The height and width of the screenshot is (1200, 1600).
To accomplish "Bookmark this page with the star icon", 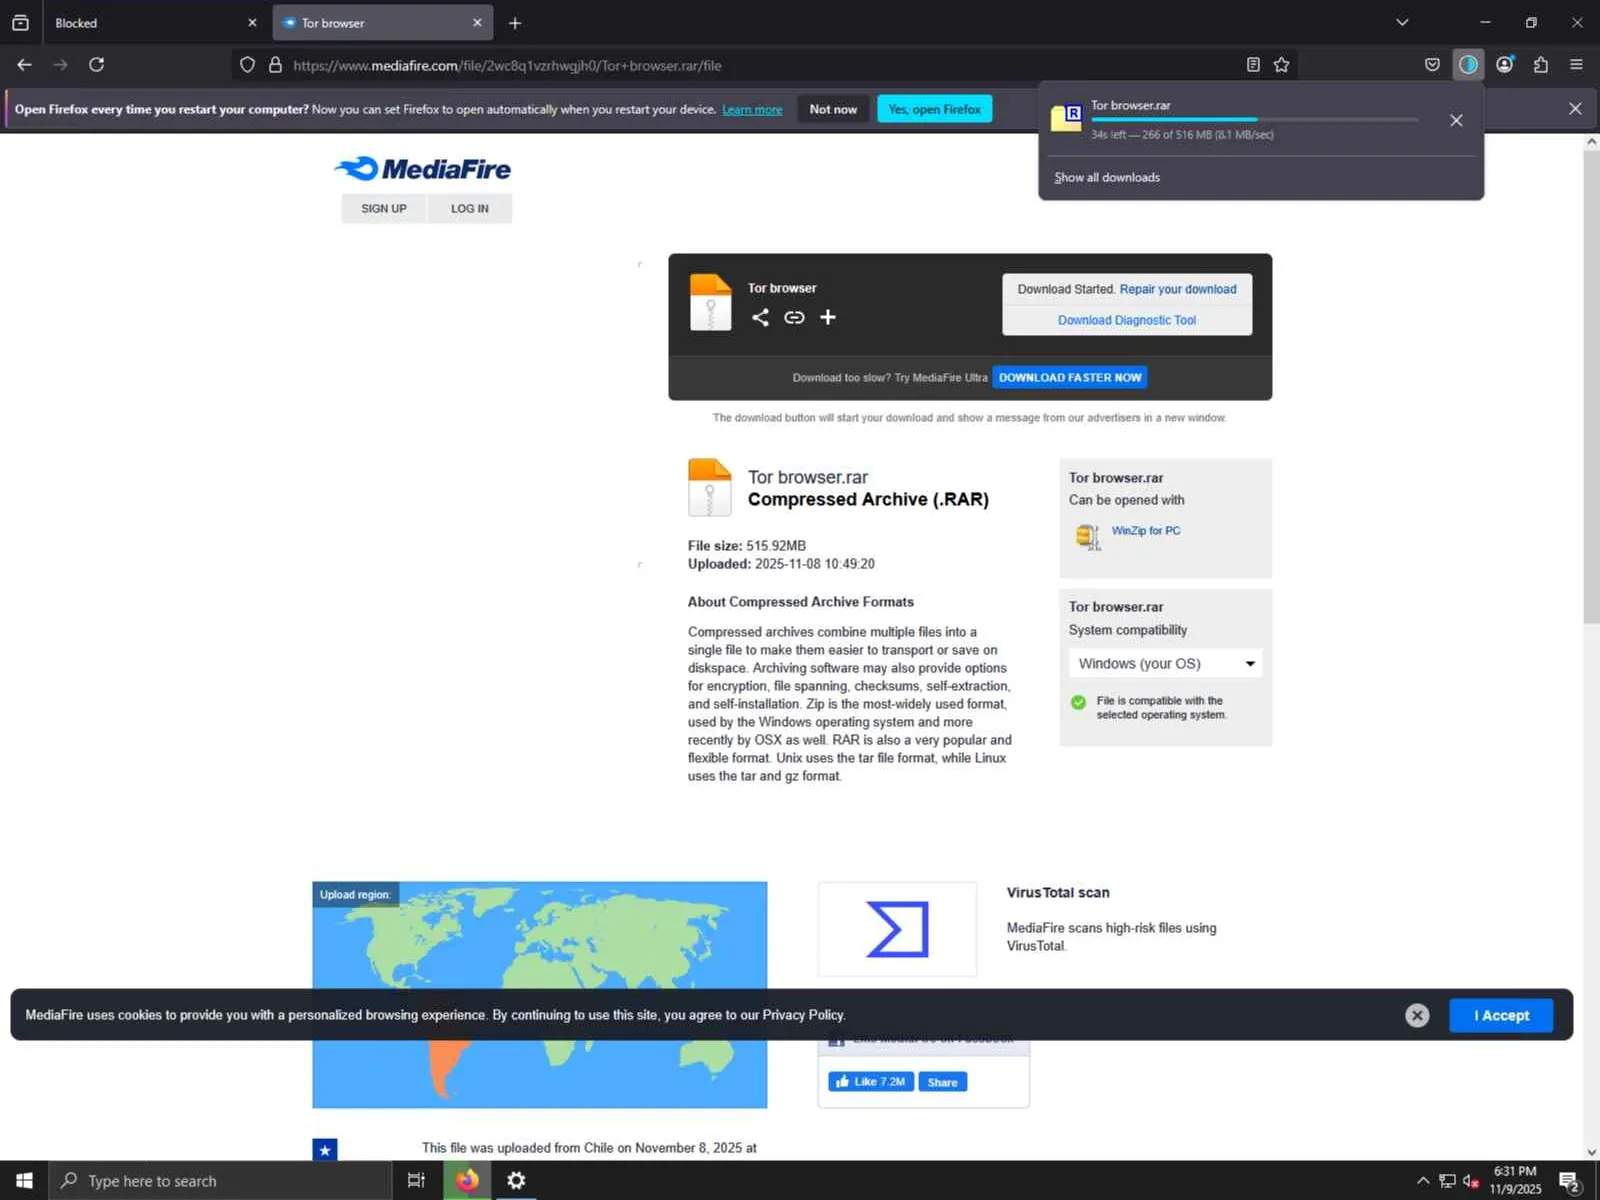I will [1281, 65].
